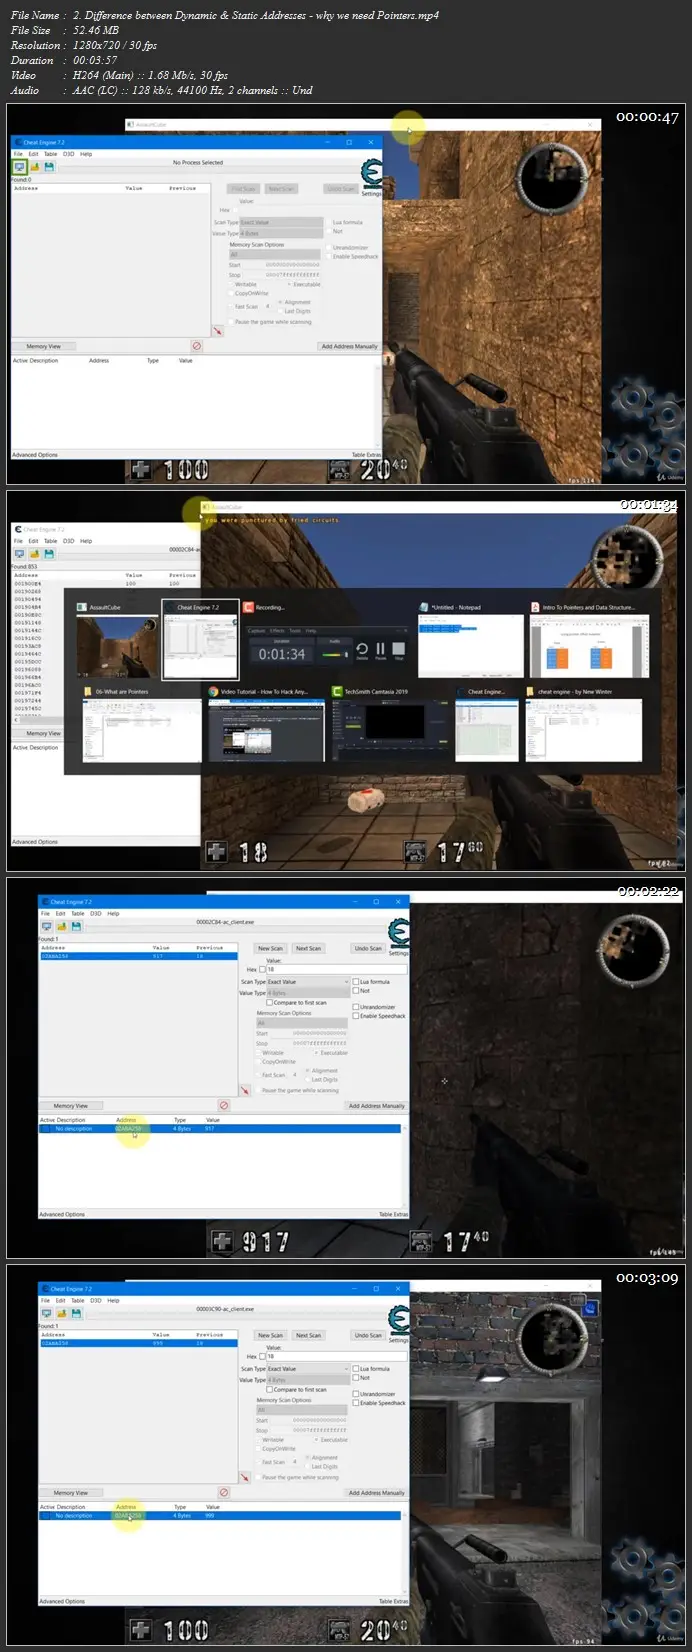
Task: Toggle Enable Speedhack in the 00:03:09 frame
Action: pyautogui.click(x=356, y=1403)
